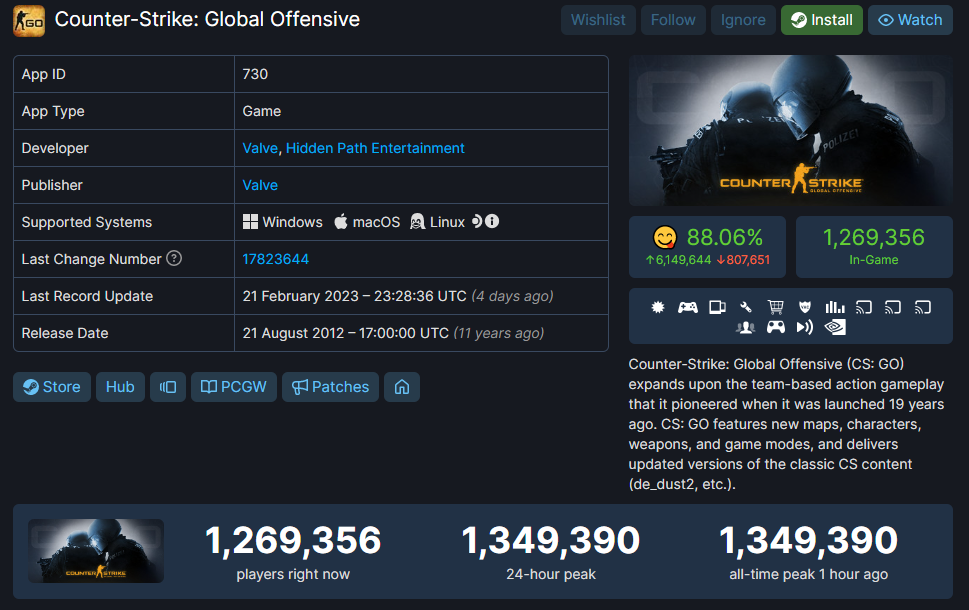
Task: Open the Steam Store page
Action: (x=52, y=387)
